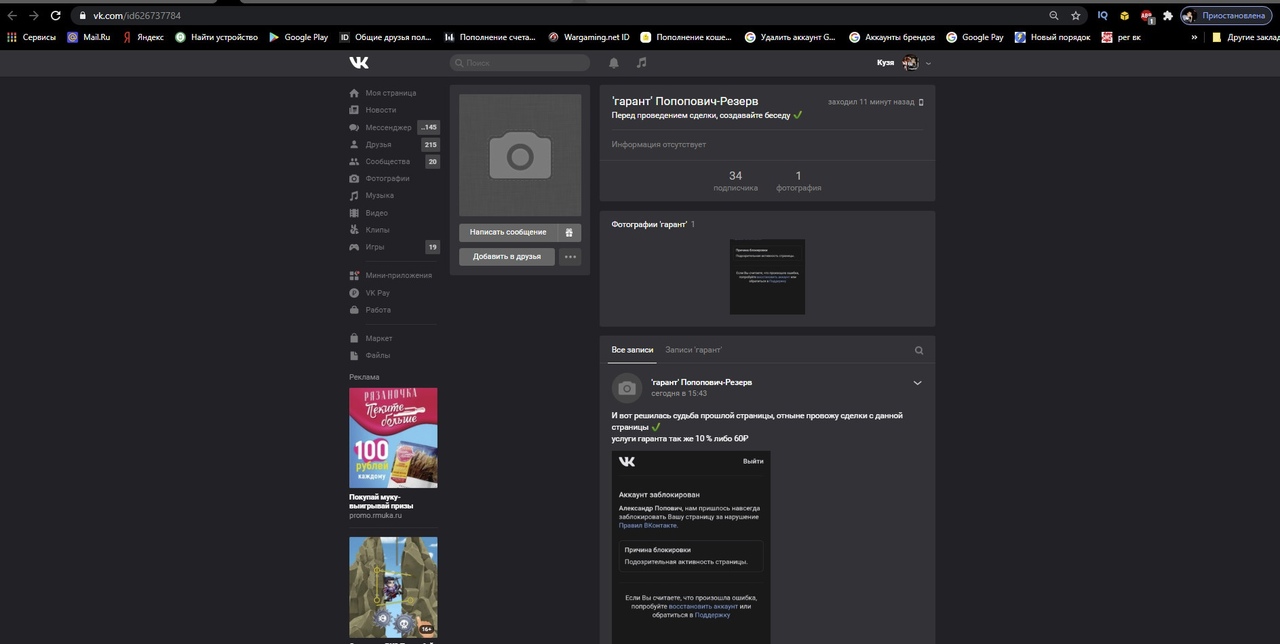The height and width of the screenshot is (644, 1280).
Task: Expand the post options chevron
Action: [x=917, y=383]
